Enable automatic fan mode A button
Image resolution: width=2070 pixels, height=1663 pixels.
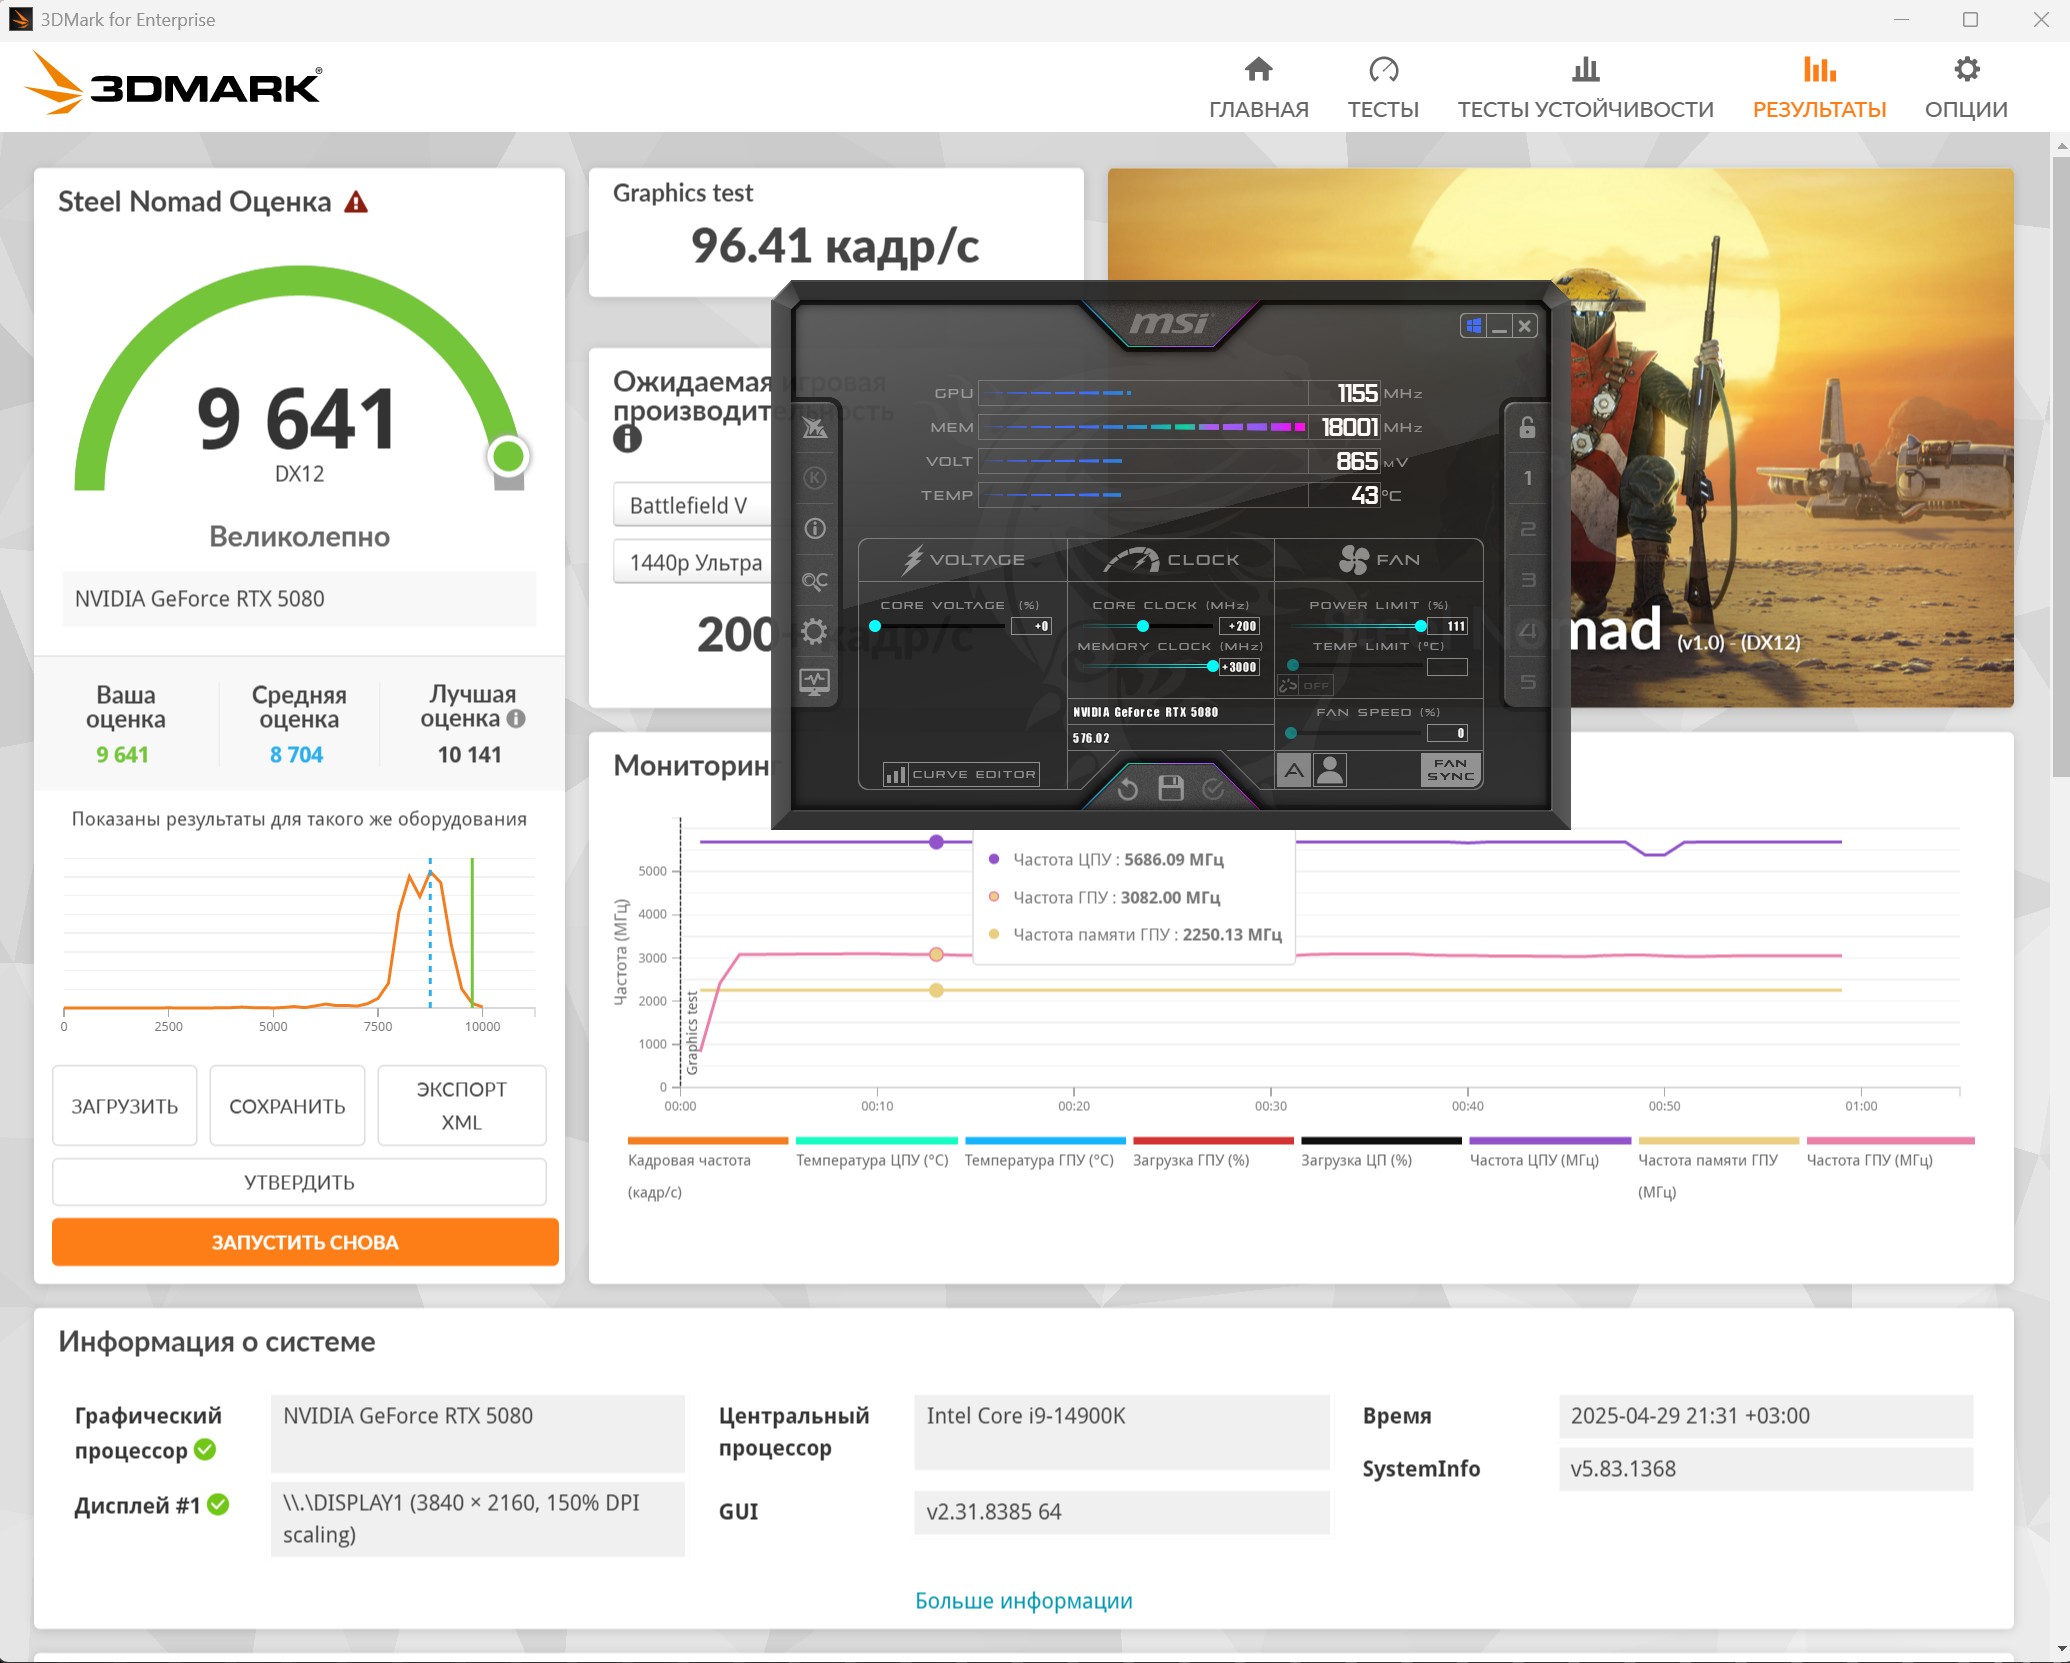(x=1294, y=770)
